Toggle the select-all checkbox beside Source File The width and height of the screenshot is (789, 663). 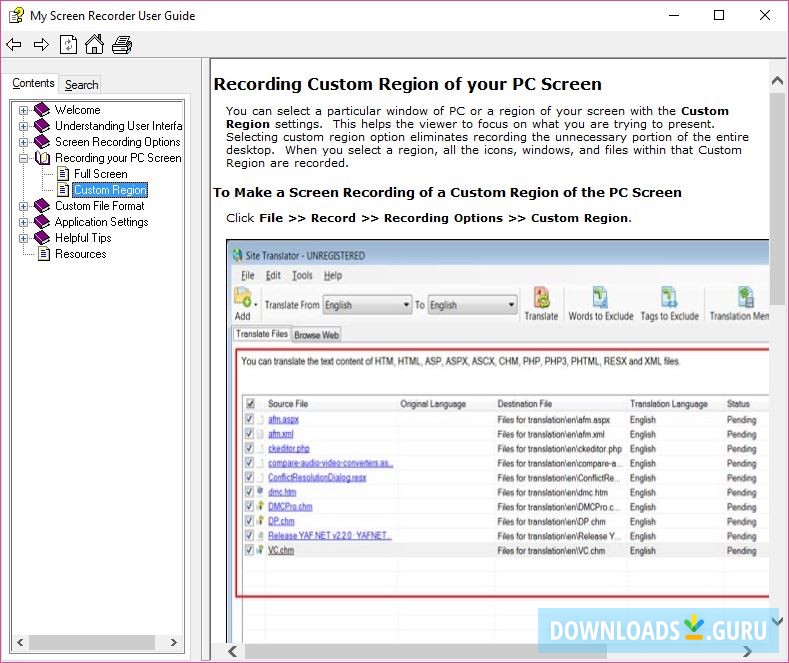tap(250, 404)
